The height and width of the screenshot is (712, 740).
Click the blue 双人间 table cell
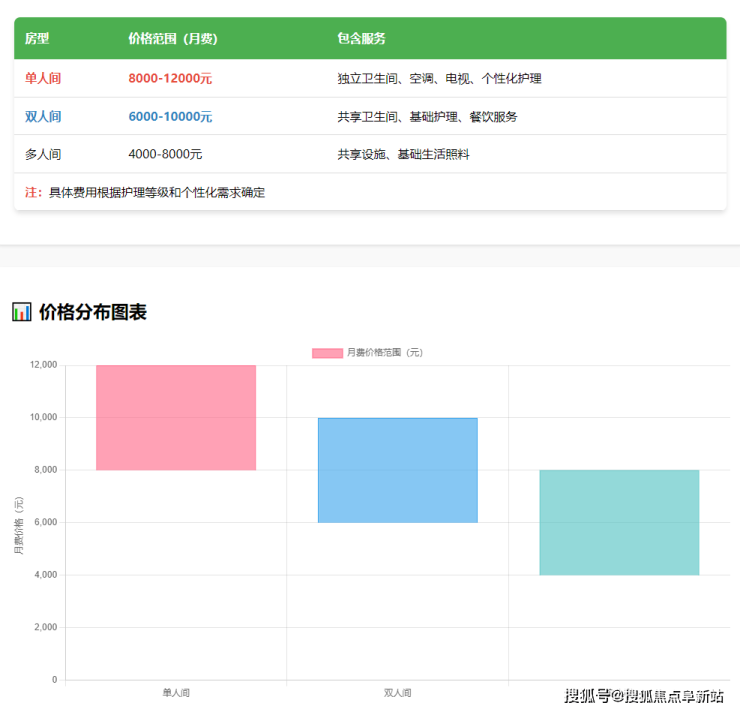tap(43, 117)
